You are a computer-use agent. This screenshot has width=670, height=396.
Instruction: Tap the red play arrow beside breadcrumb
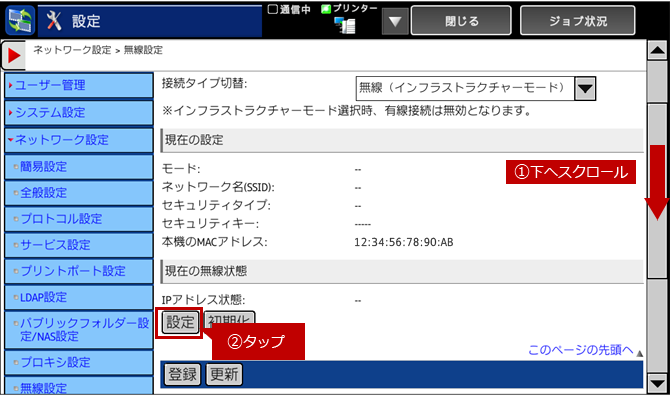[x=13, y=56]
